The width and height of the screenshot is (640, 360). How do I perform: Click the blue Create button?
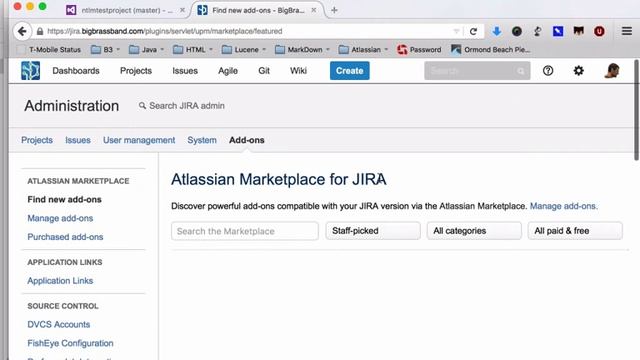point(350,71)
